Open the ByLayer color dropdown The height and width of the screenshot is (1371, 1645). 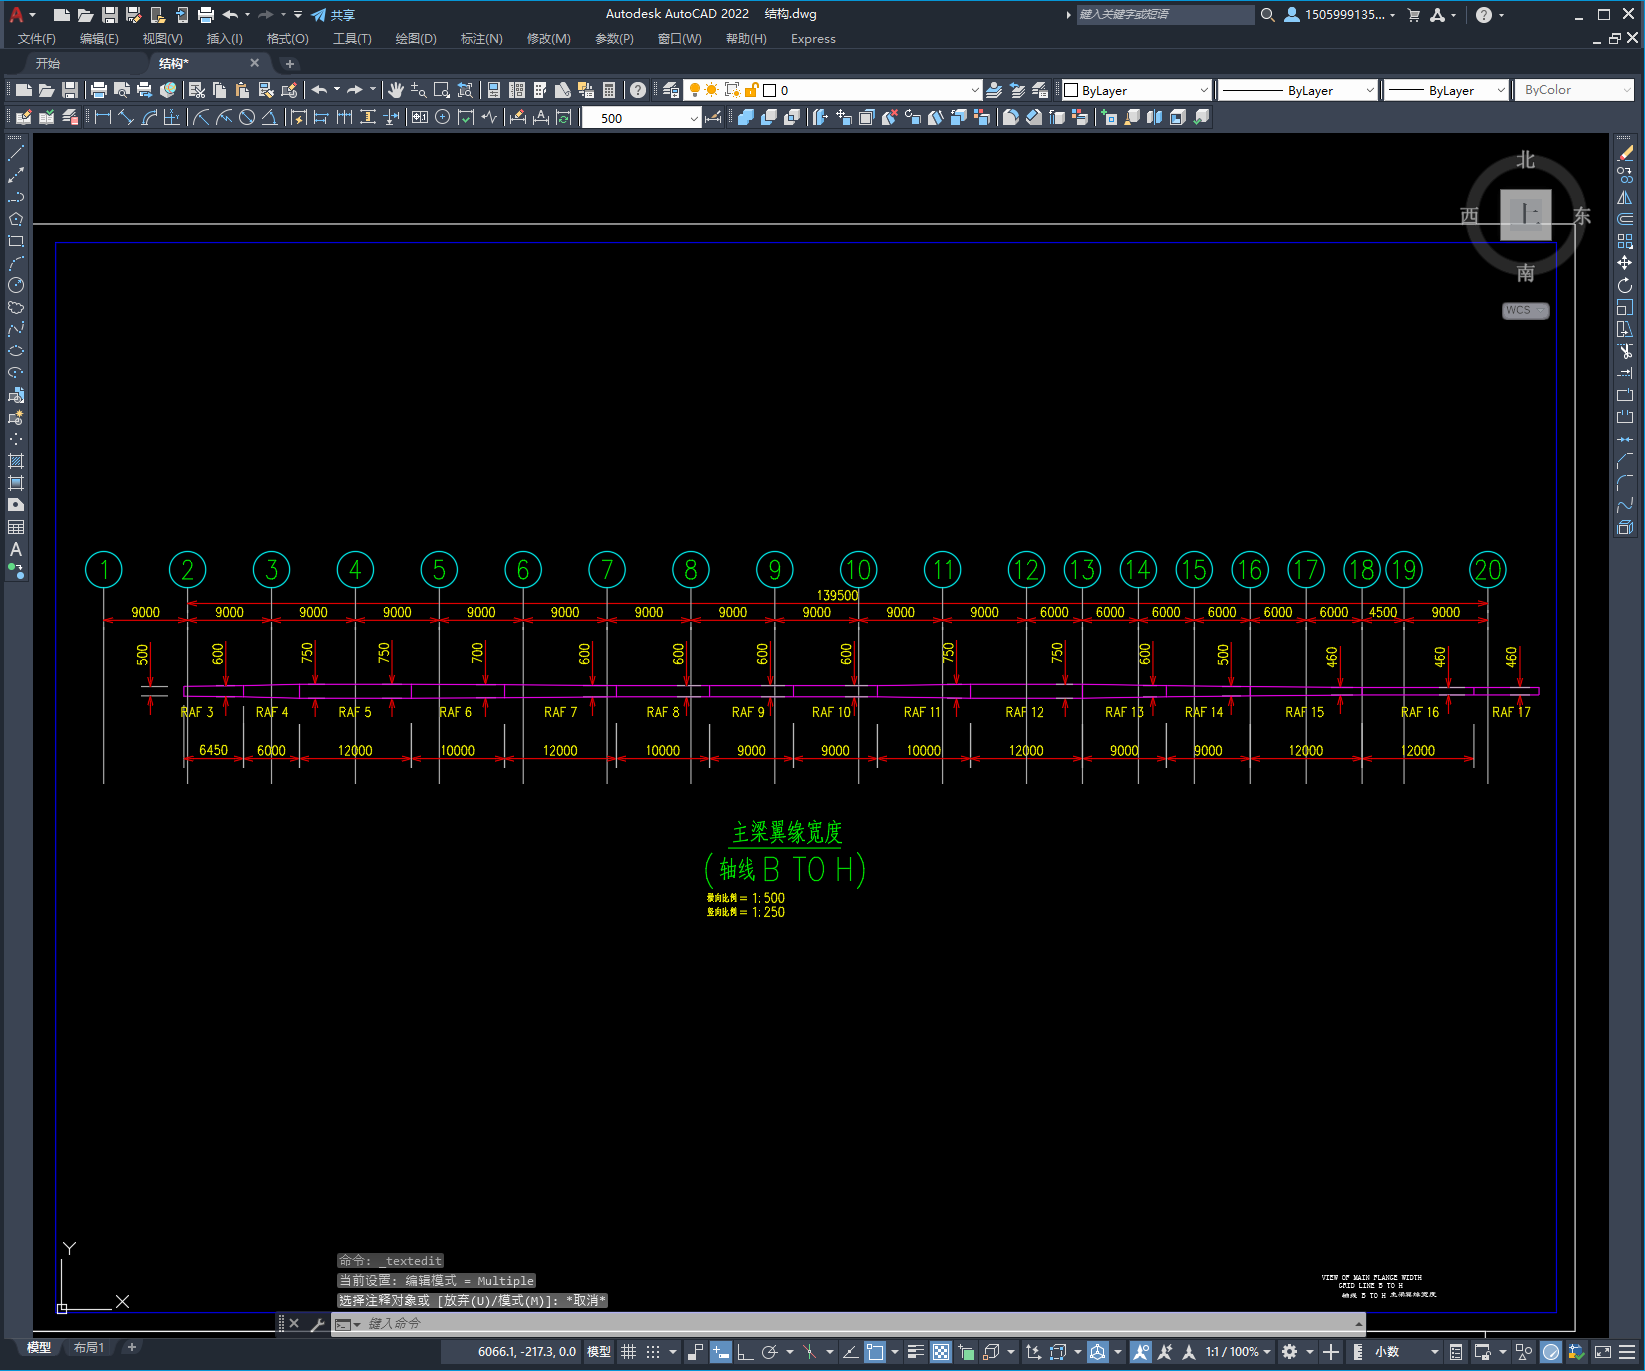(1136, 90)
